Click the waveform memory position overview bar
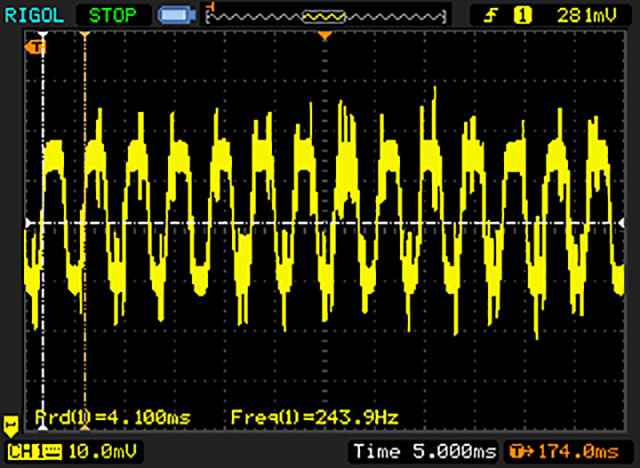 coord(325,15)
